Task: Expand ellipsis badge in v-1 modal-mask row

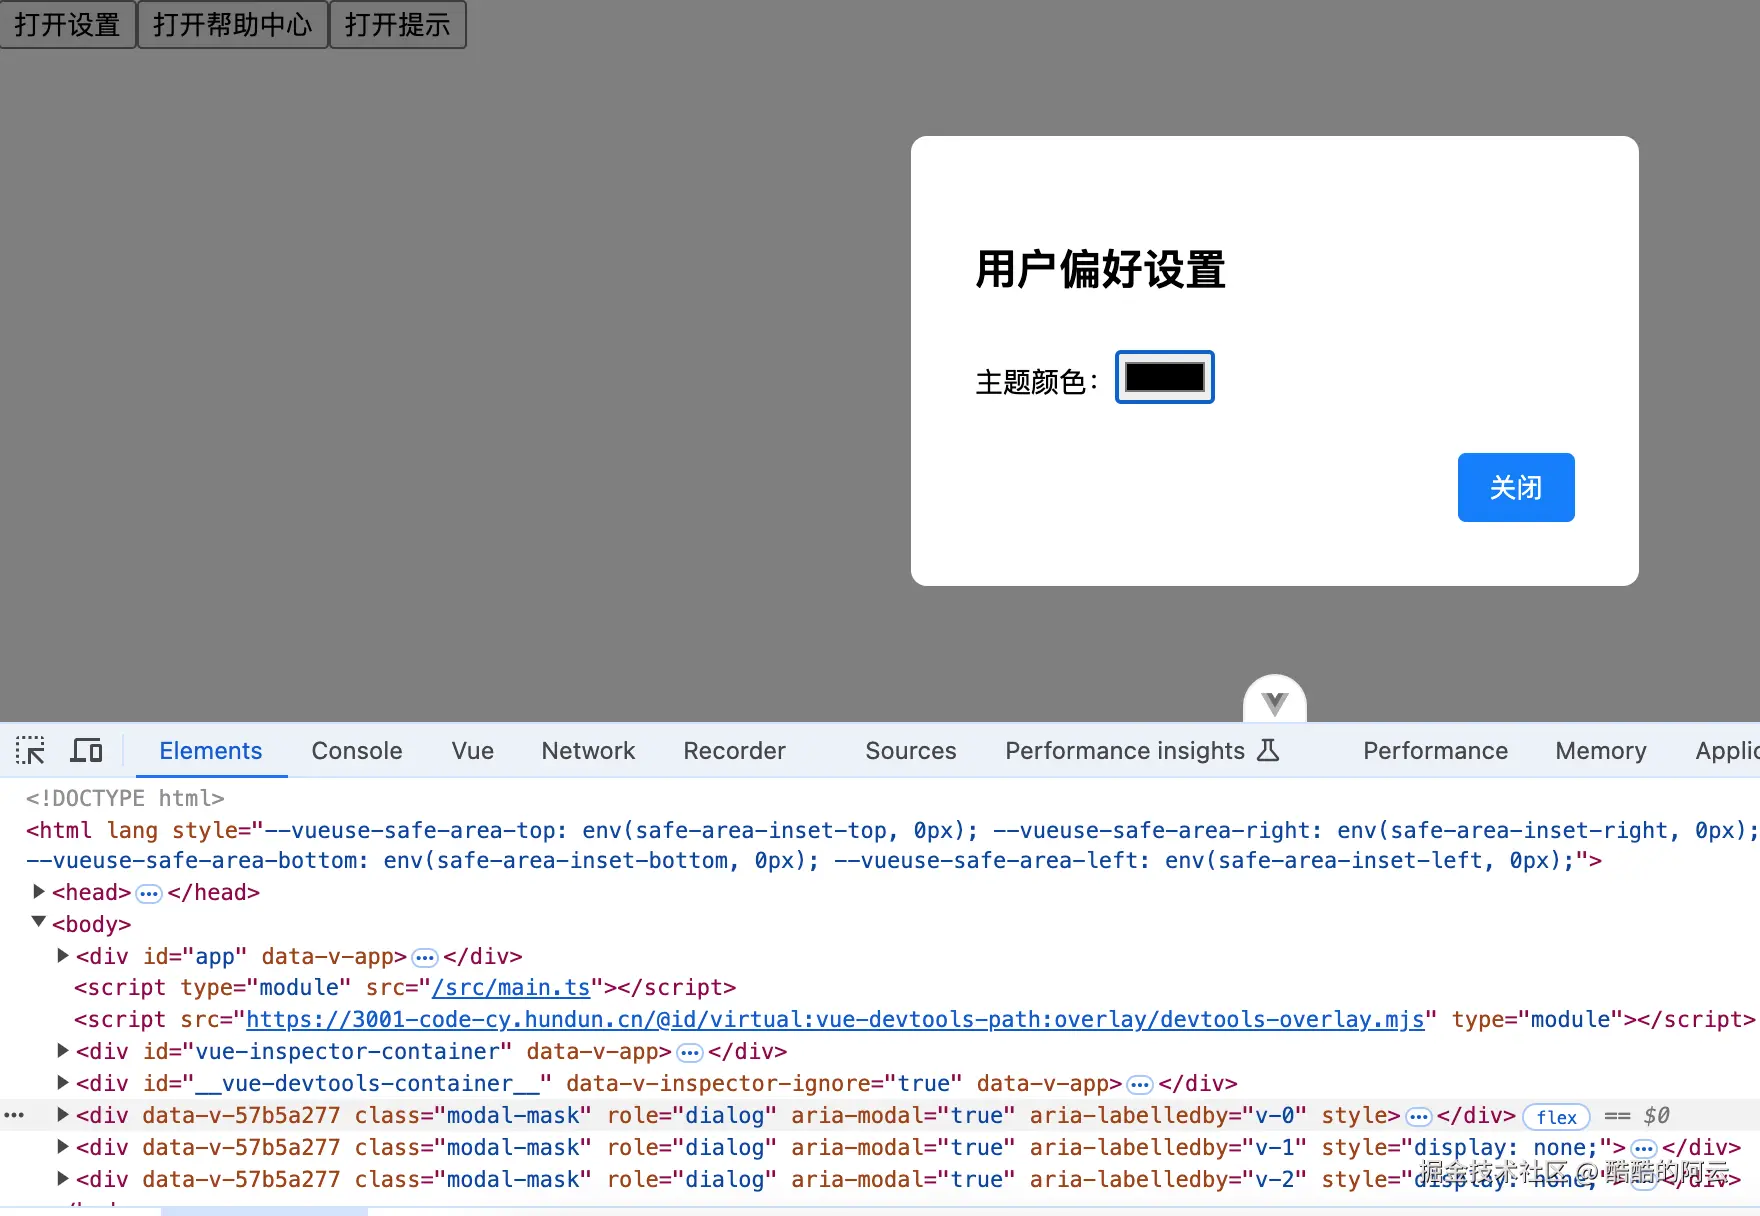Action: pyautogui.click(x=1644, y=1148)
